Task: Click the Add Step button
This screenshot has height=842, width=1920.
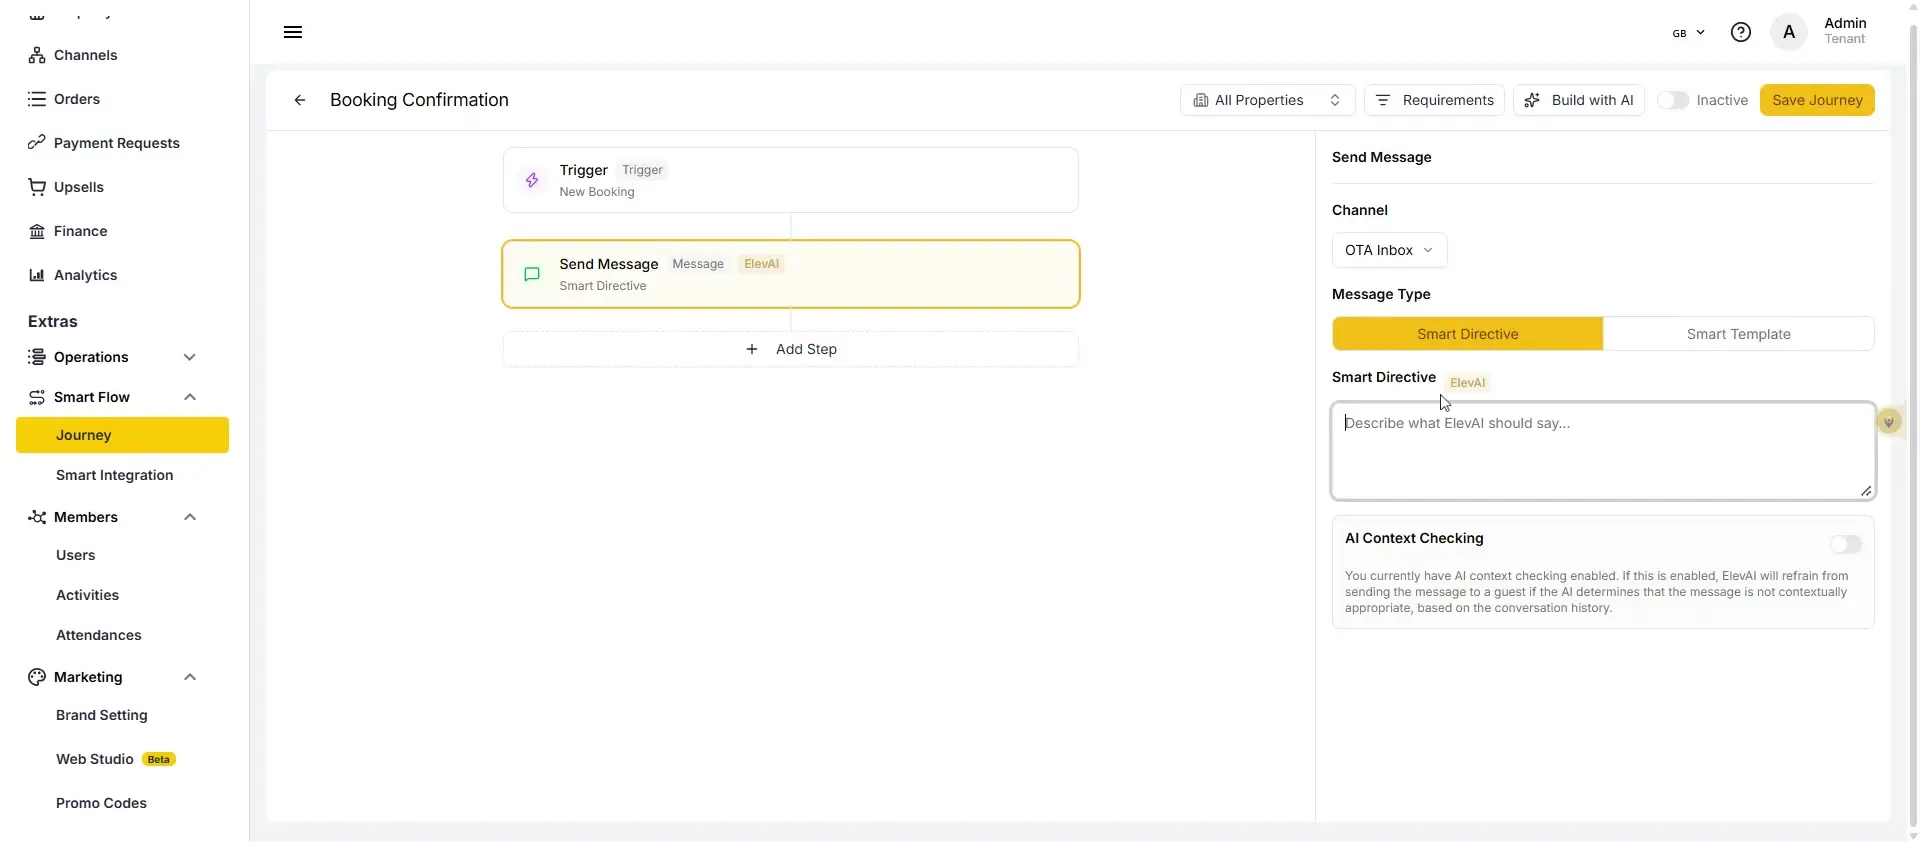Action: (791, 349)
